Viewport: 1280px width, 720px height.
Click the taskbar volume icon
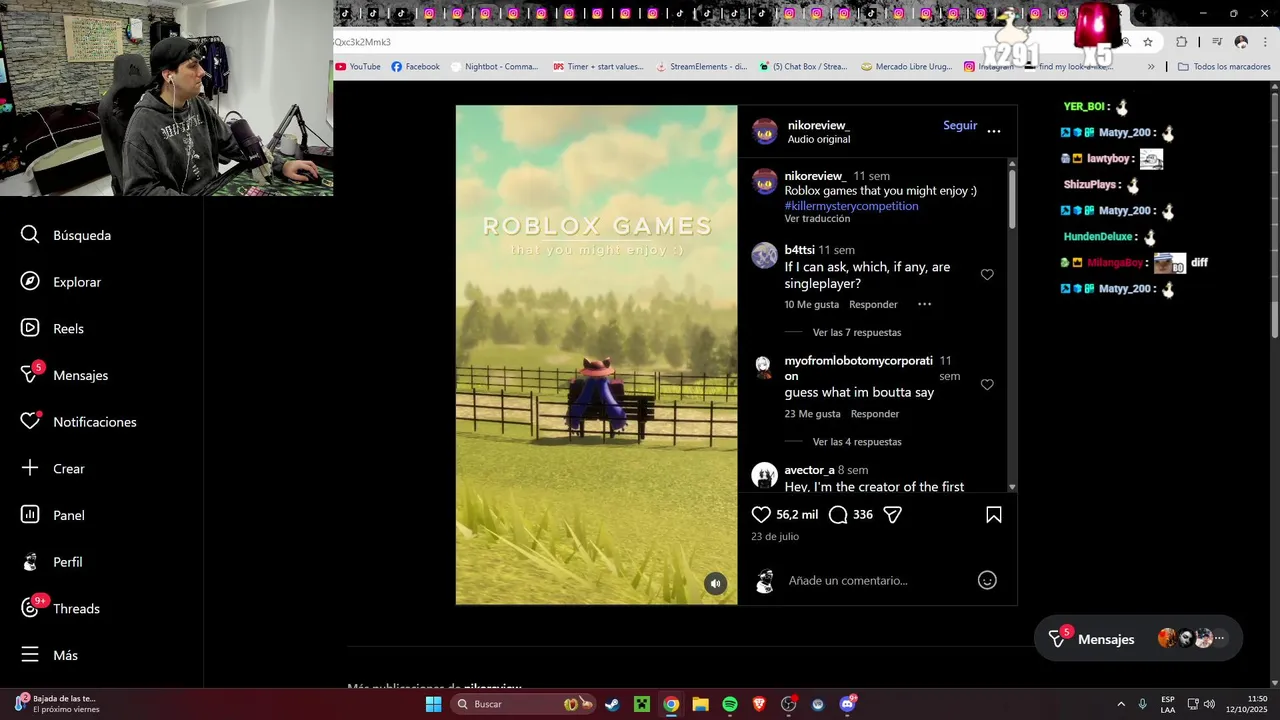pyautogui.click(x=1209, y=704)
